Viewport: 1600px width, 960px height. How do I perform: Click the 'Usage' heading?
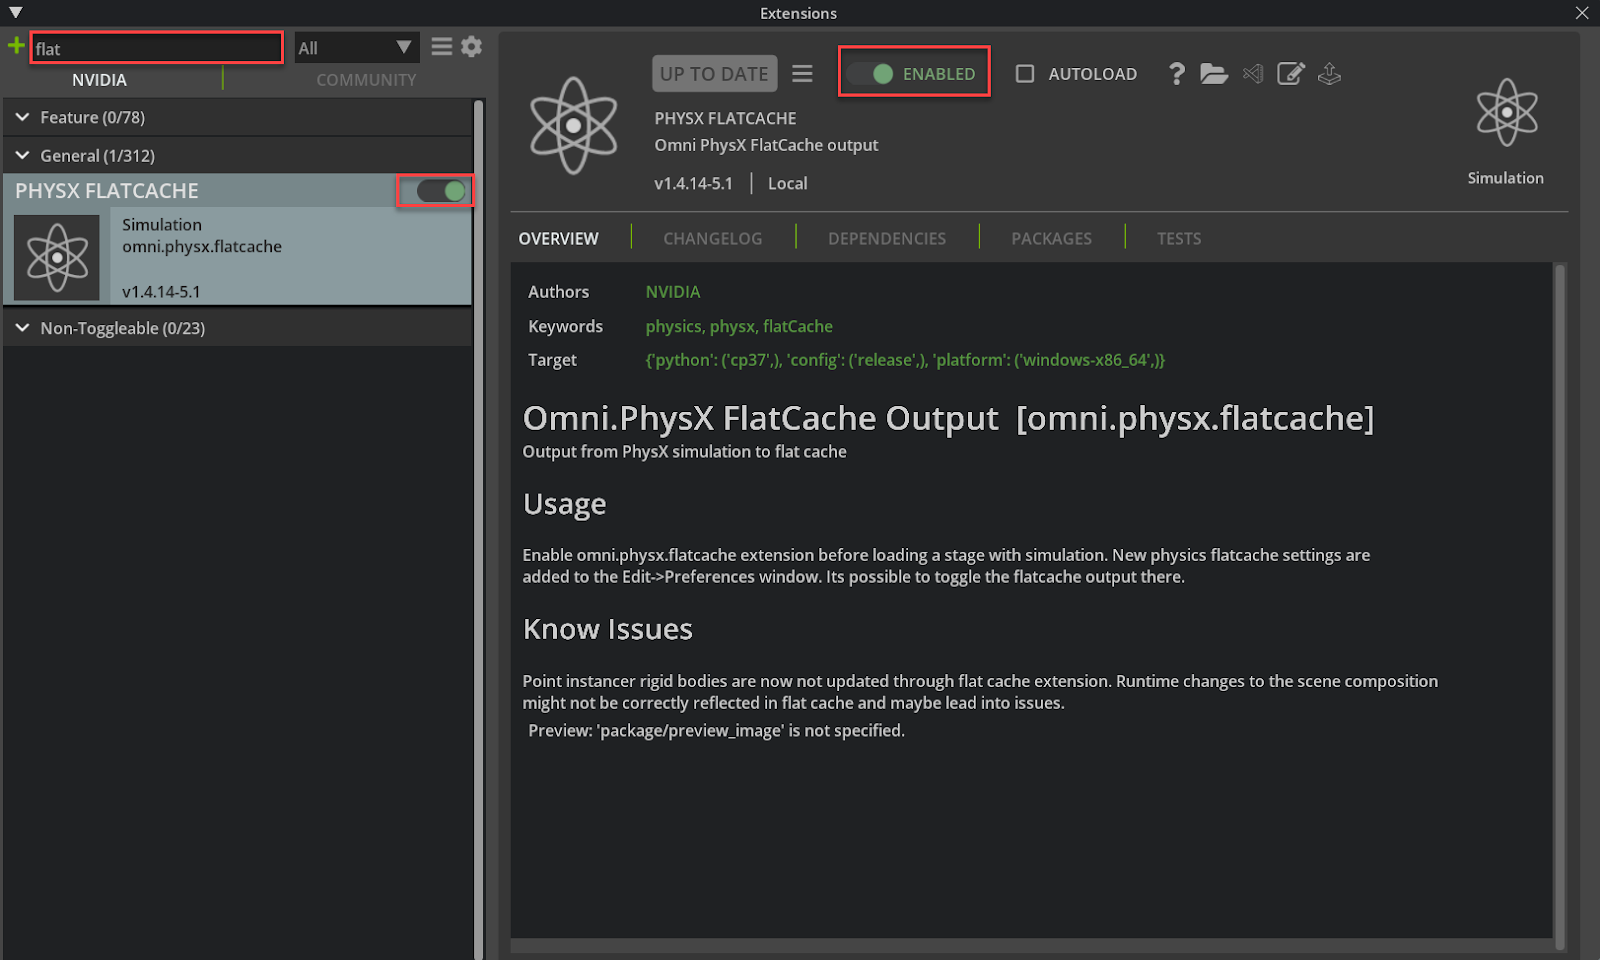(x=564, y=504)
